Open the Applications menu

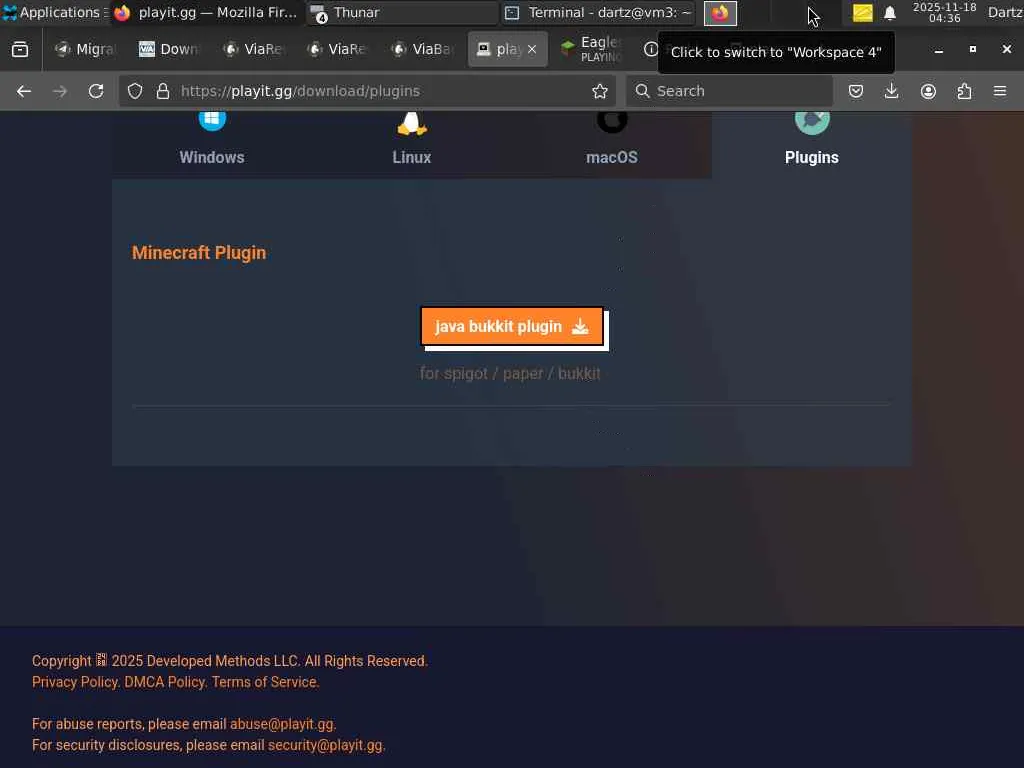click(54, 12)
